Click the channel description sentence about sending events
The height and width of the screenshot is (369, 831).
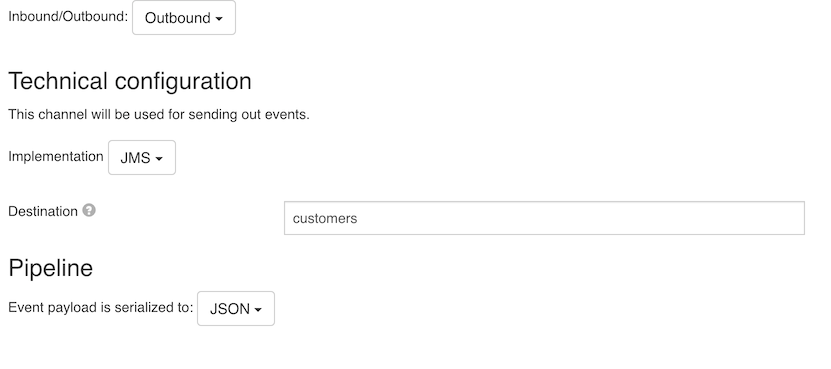pyautogui.click(x=158, y=115)
